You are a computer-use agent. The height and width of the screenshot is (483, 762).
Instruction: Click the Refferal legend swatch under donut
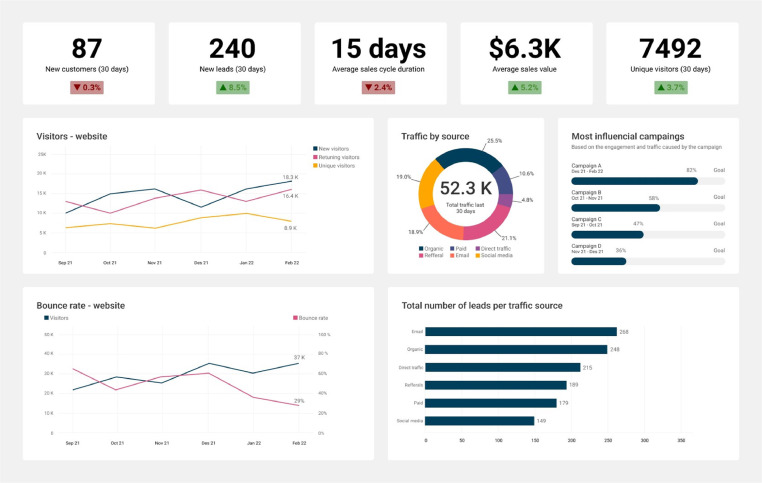[421, 256]
